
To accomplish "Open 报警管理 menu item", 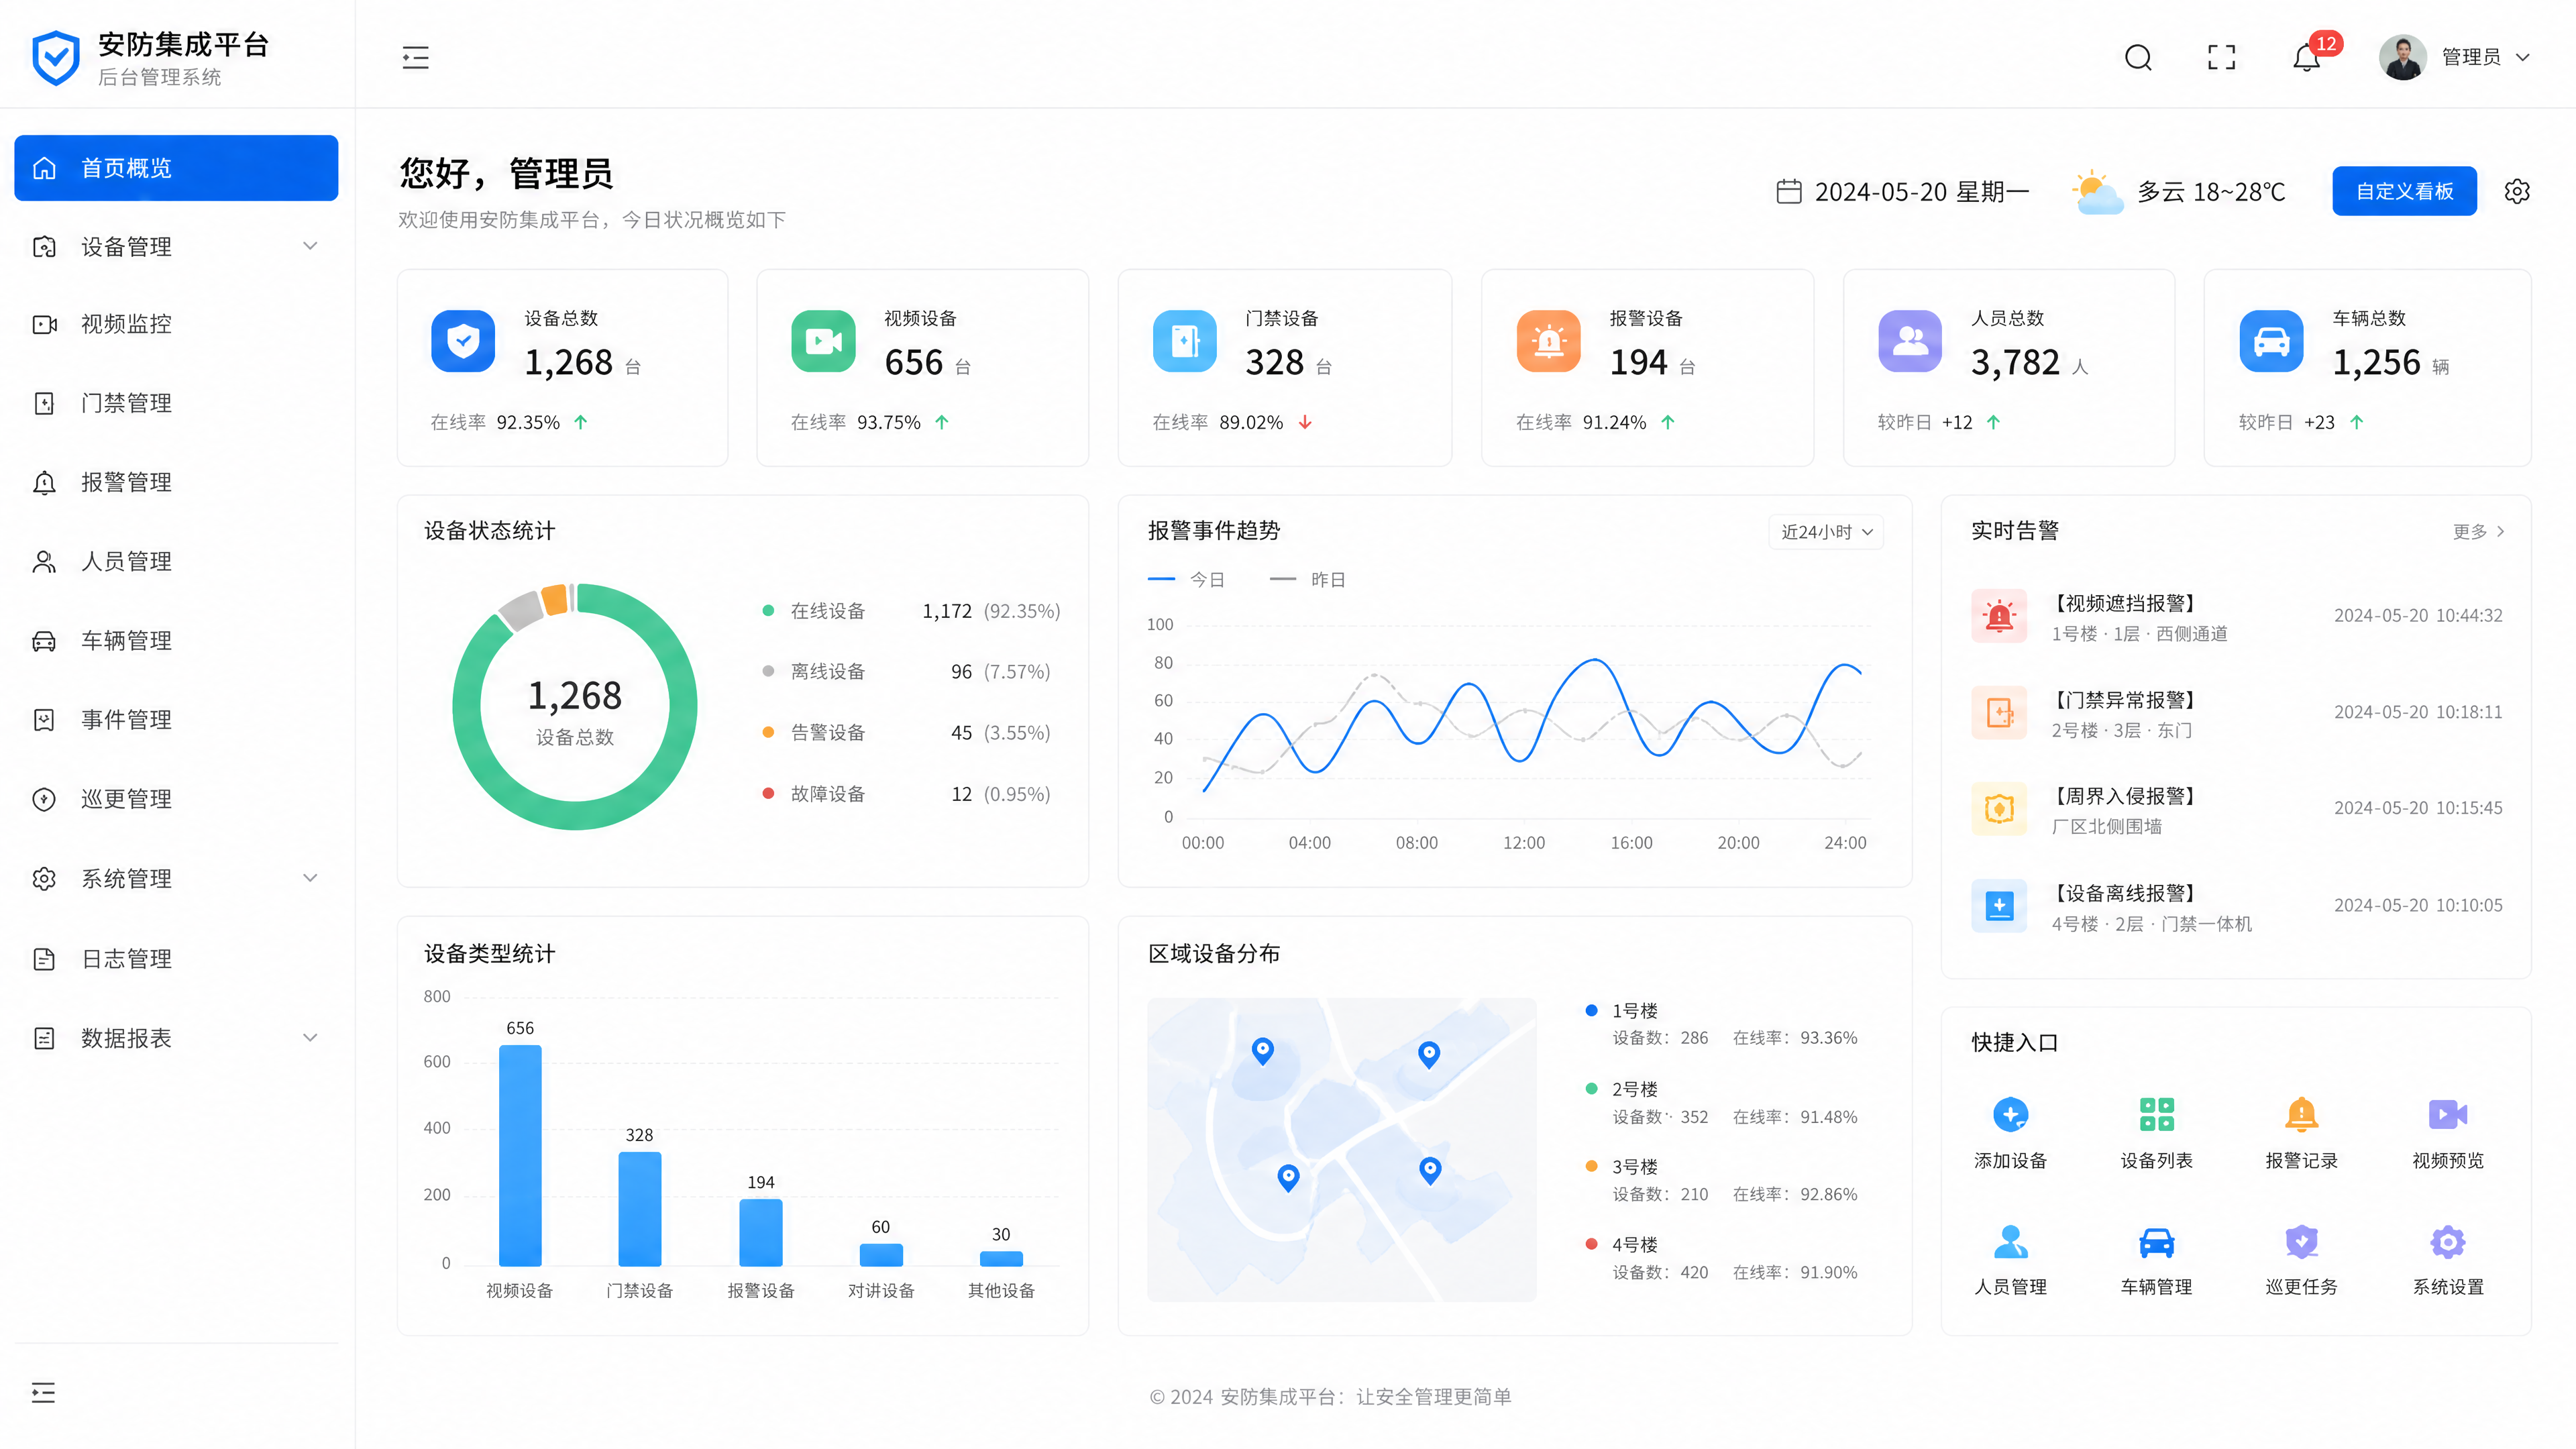I will pos(176,482).
